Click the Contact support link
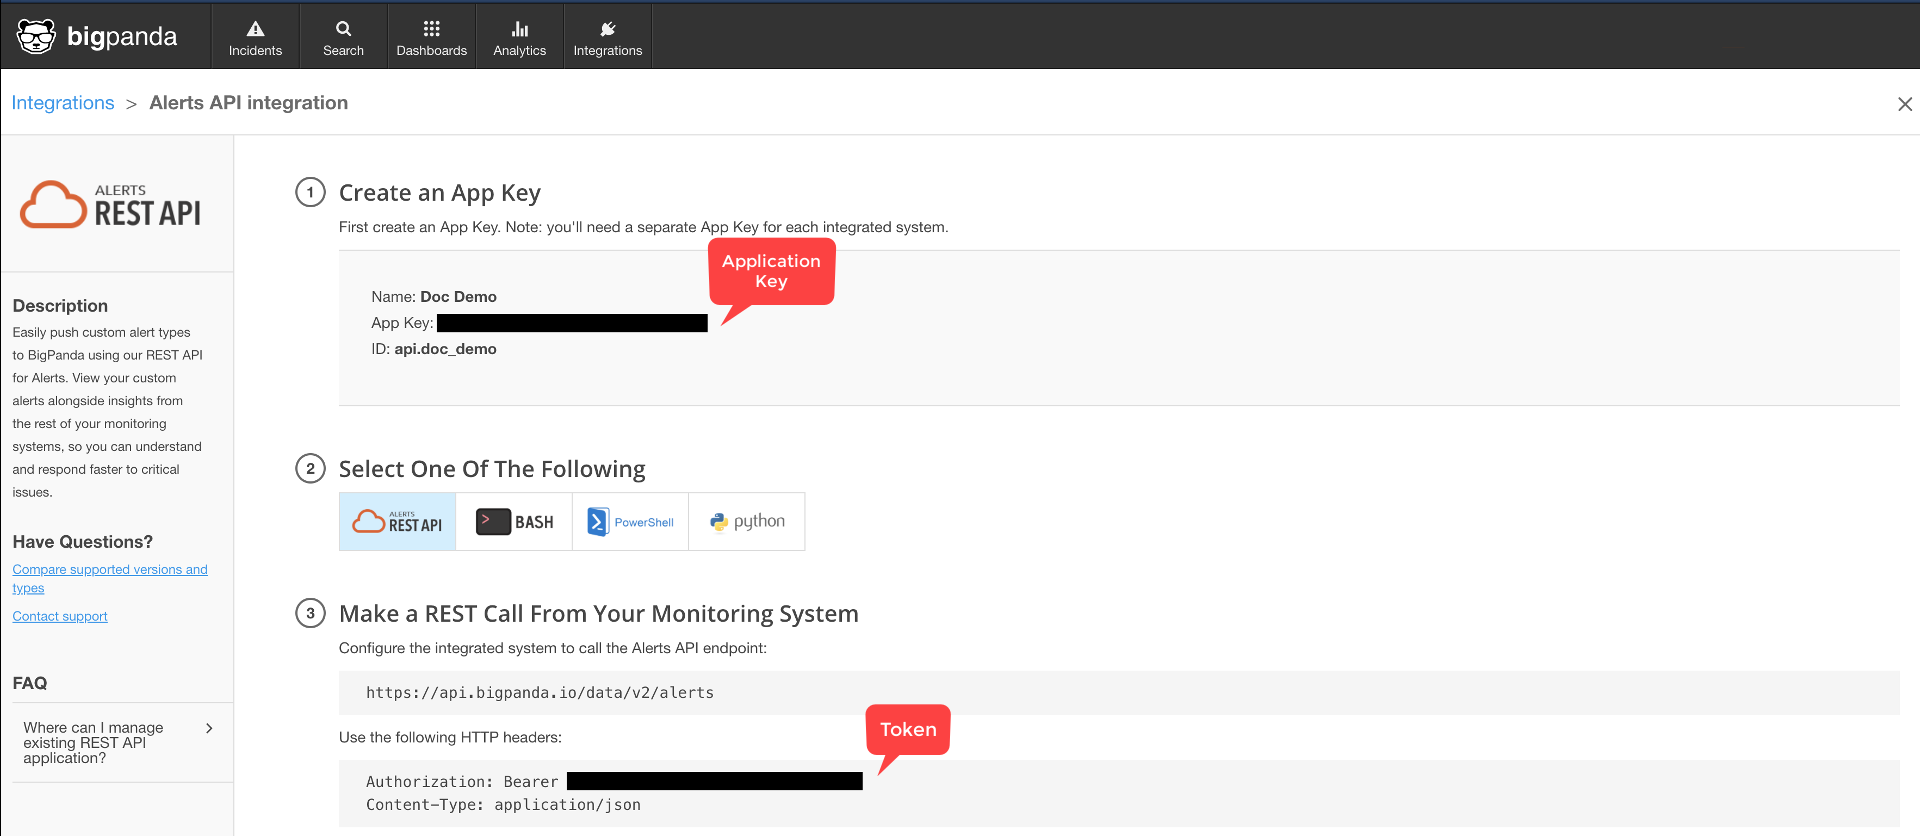The image size is (1920, 836). click(60, 617)
